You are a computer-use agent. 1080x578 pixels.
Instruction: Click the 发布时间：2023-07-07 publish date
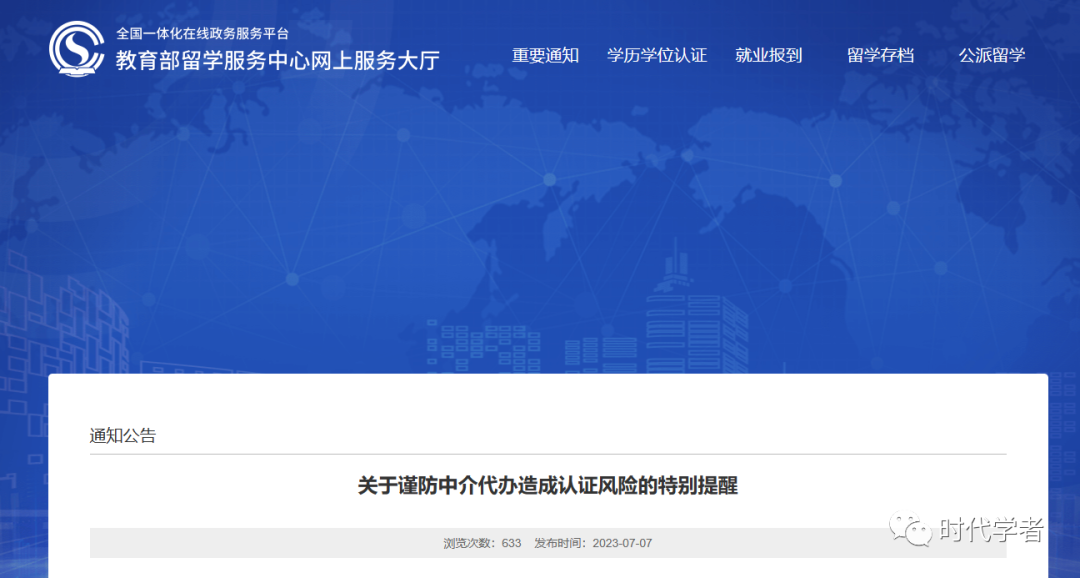593,543
